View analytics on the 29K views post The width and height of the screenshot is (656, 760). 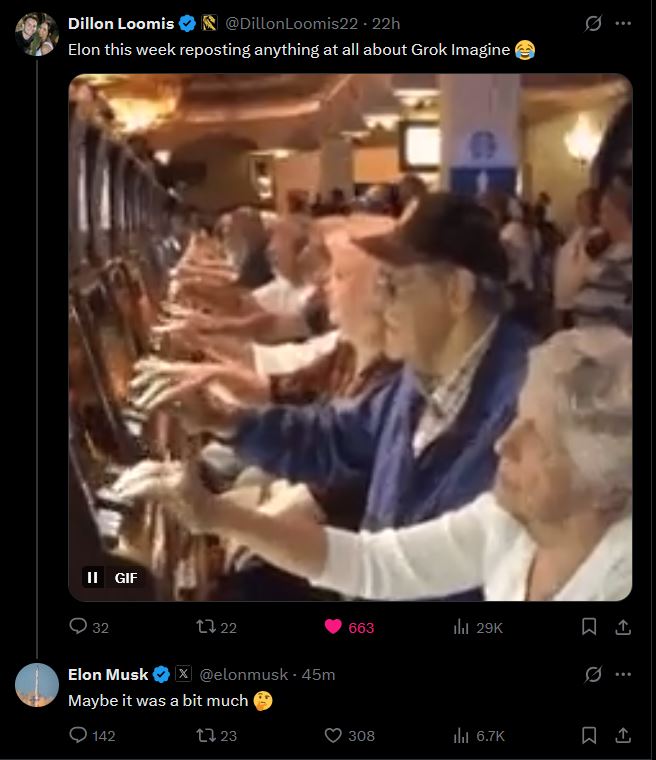(478, 627)
